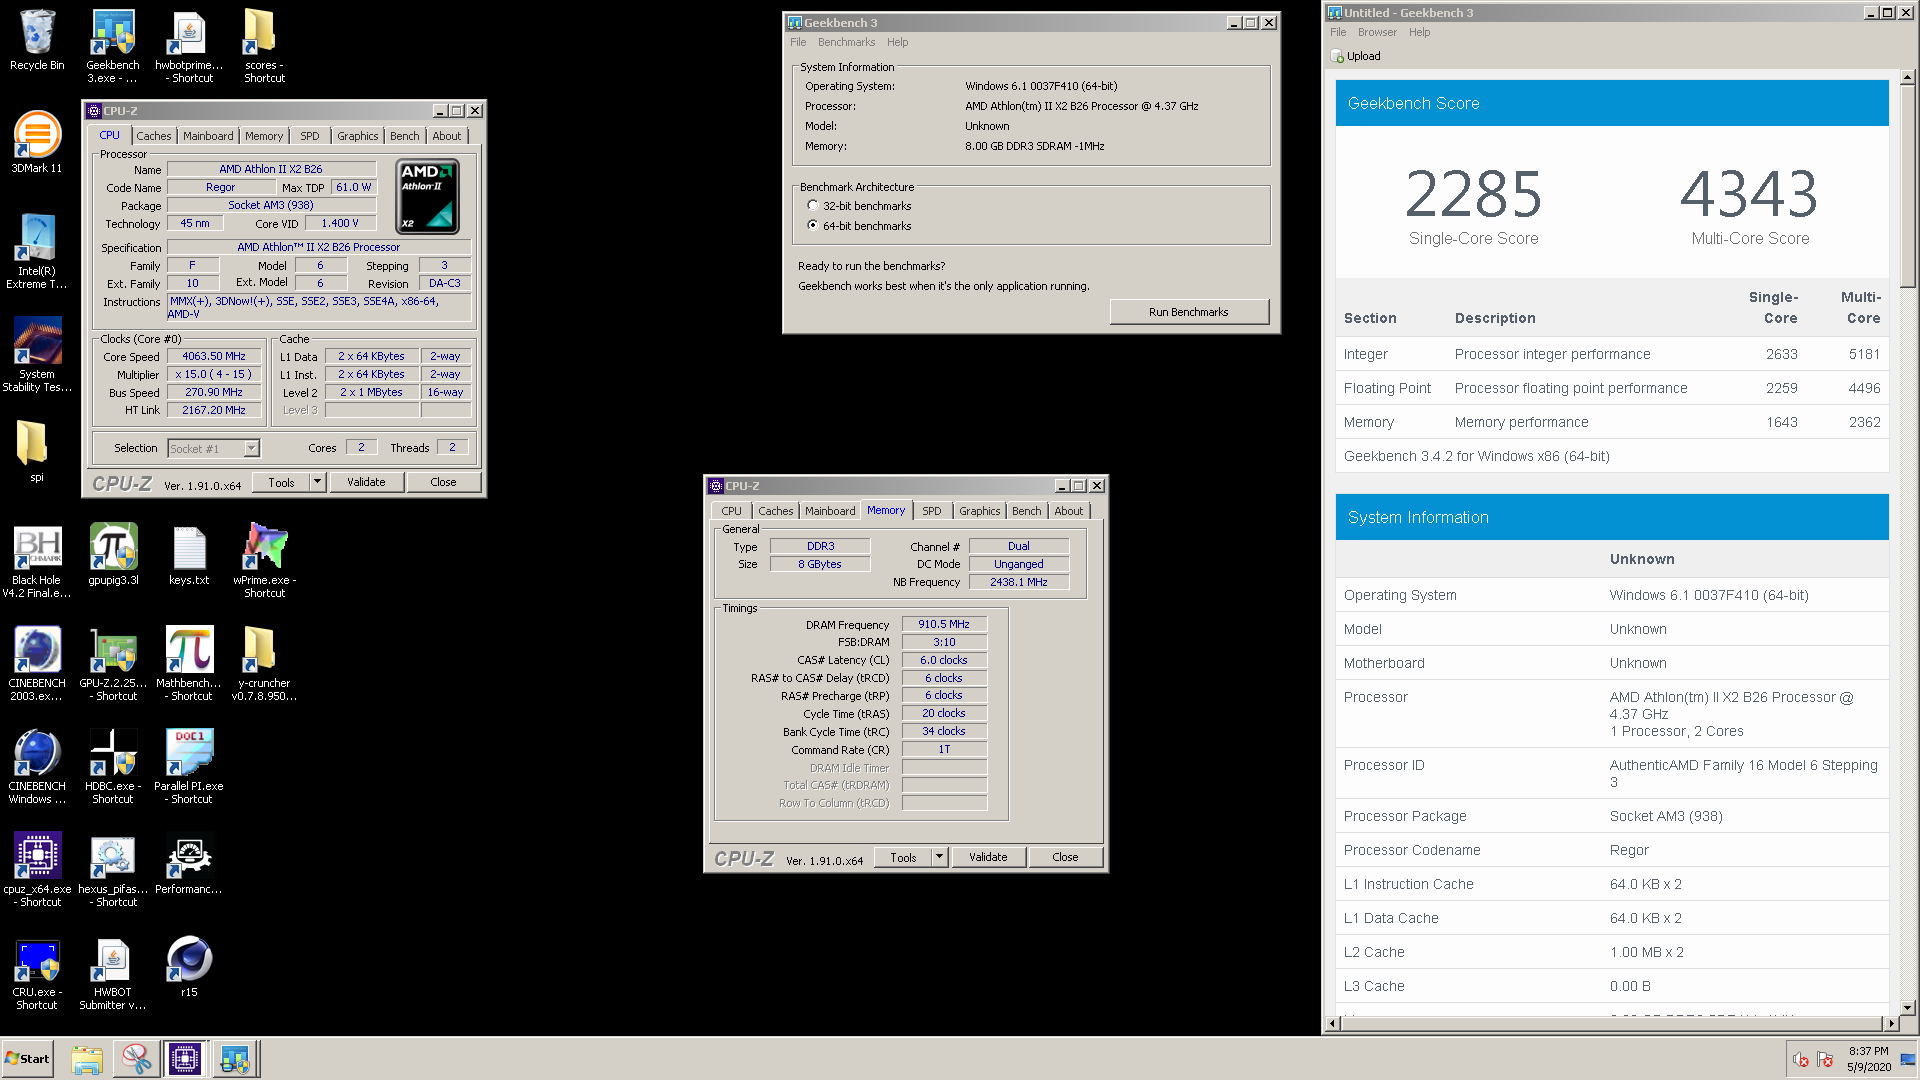Open About tab in CPU-Z CPU window
This screenshot has height=1080, width=1920.
(447, 136)
